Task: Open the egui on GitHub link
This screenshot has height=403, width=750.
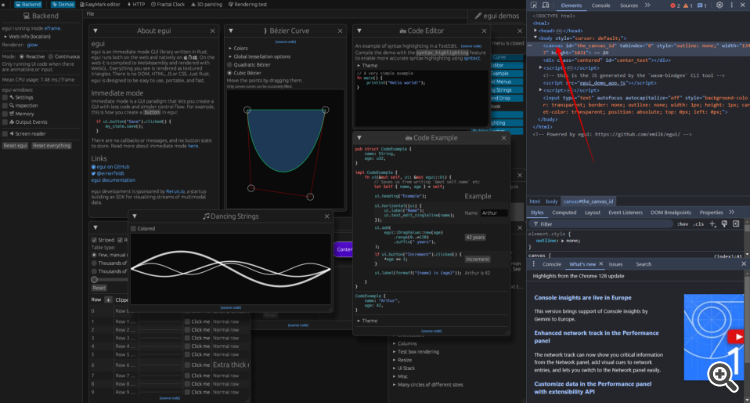Action: [110, 166]
